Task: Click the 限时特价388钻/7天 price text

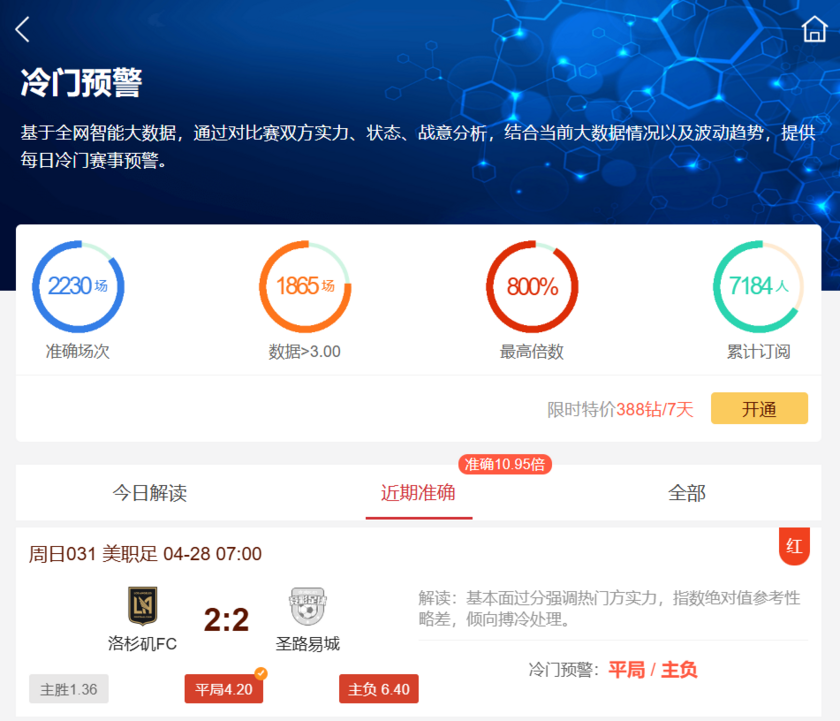Action: coord(620,409)
